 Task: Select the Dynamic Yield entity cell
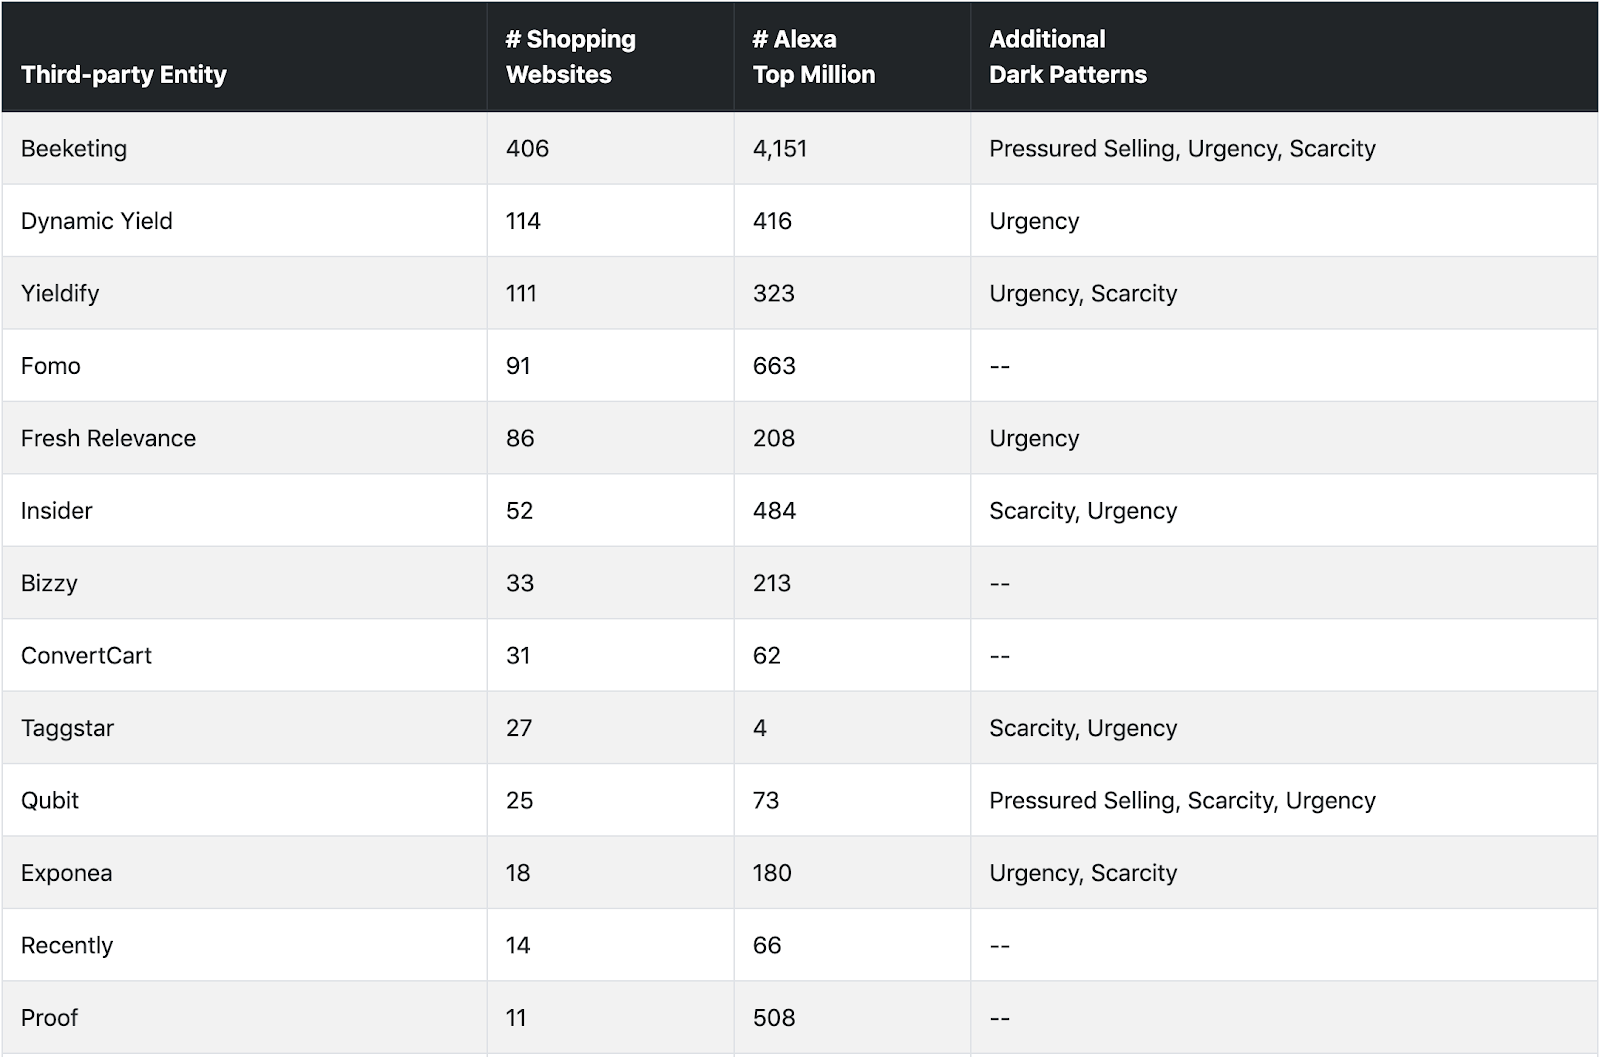point(96,221)
